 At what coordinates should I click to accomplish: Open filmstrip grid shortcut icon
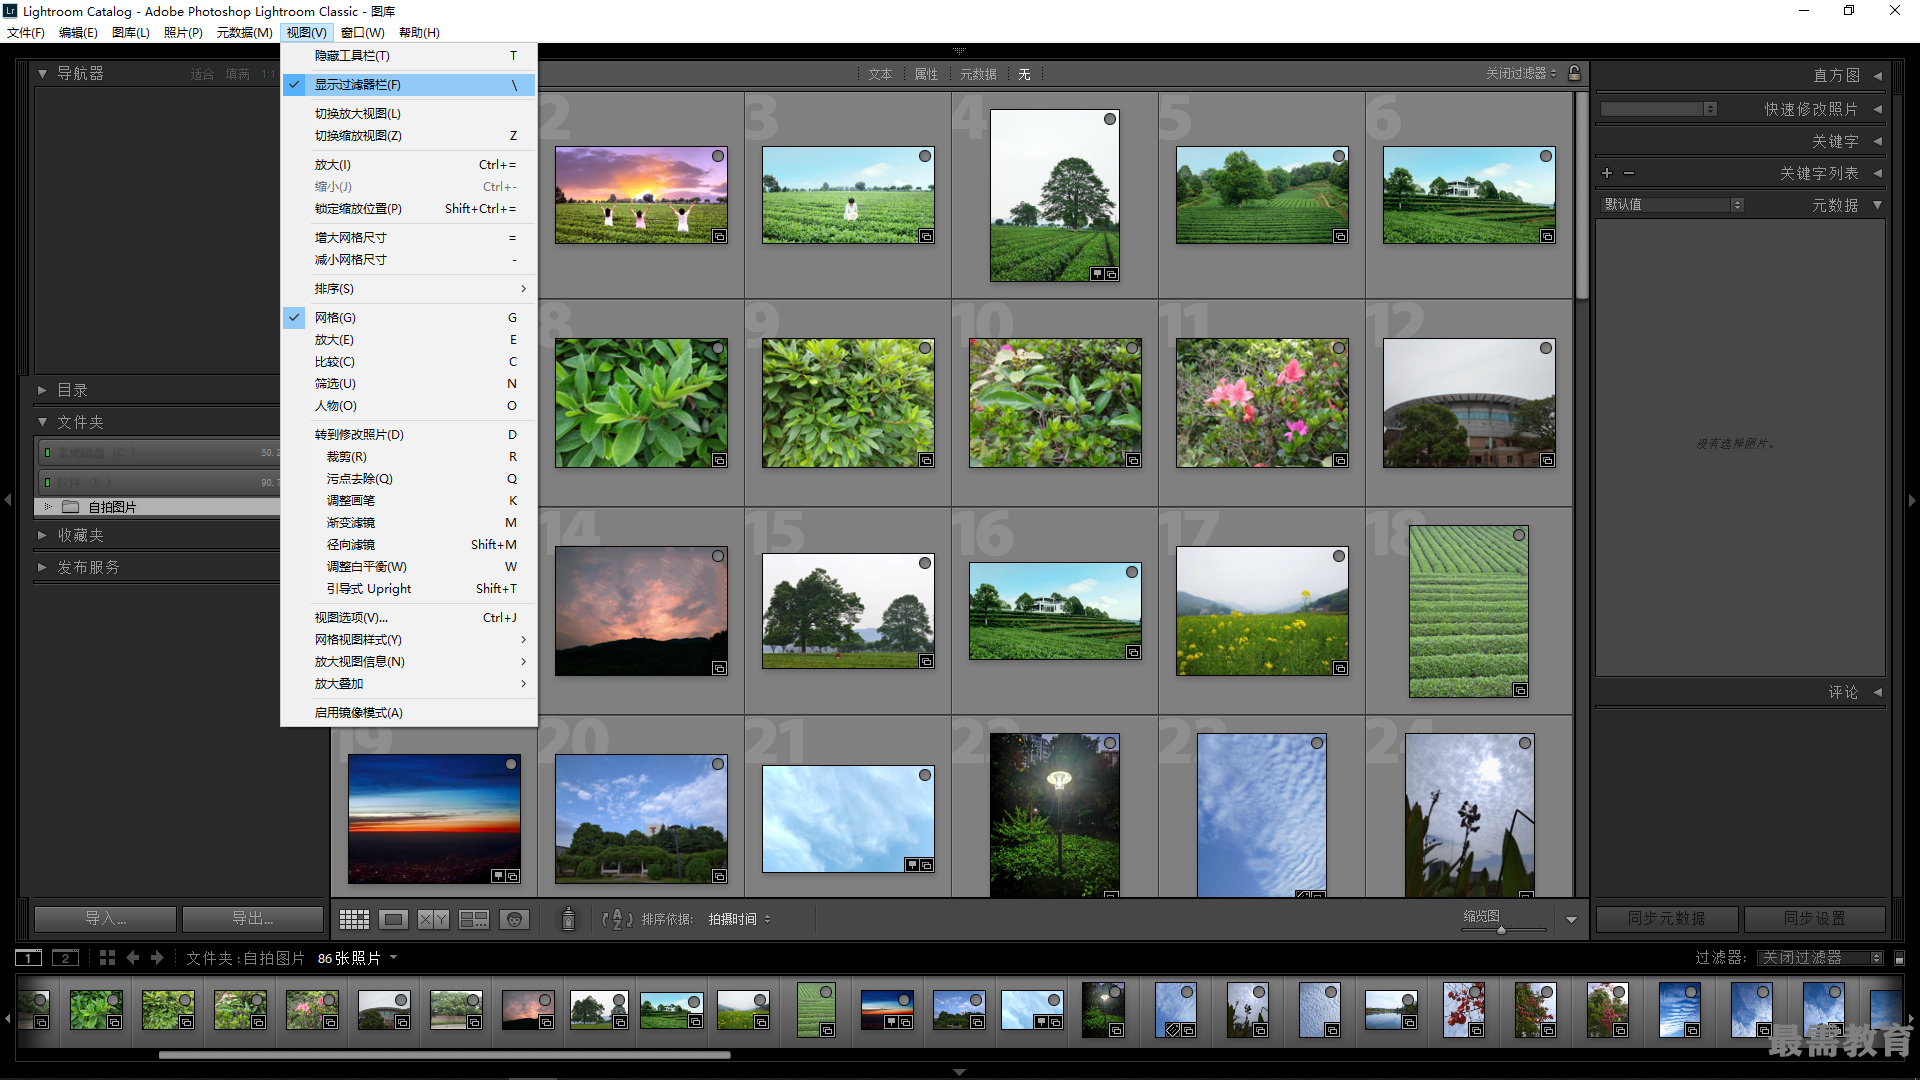coord(107,958)
